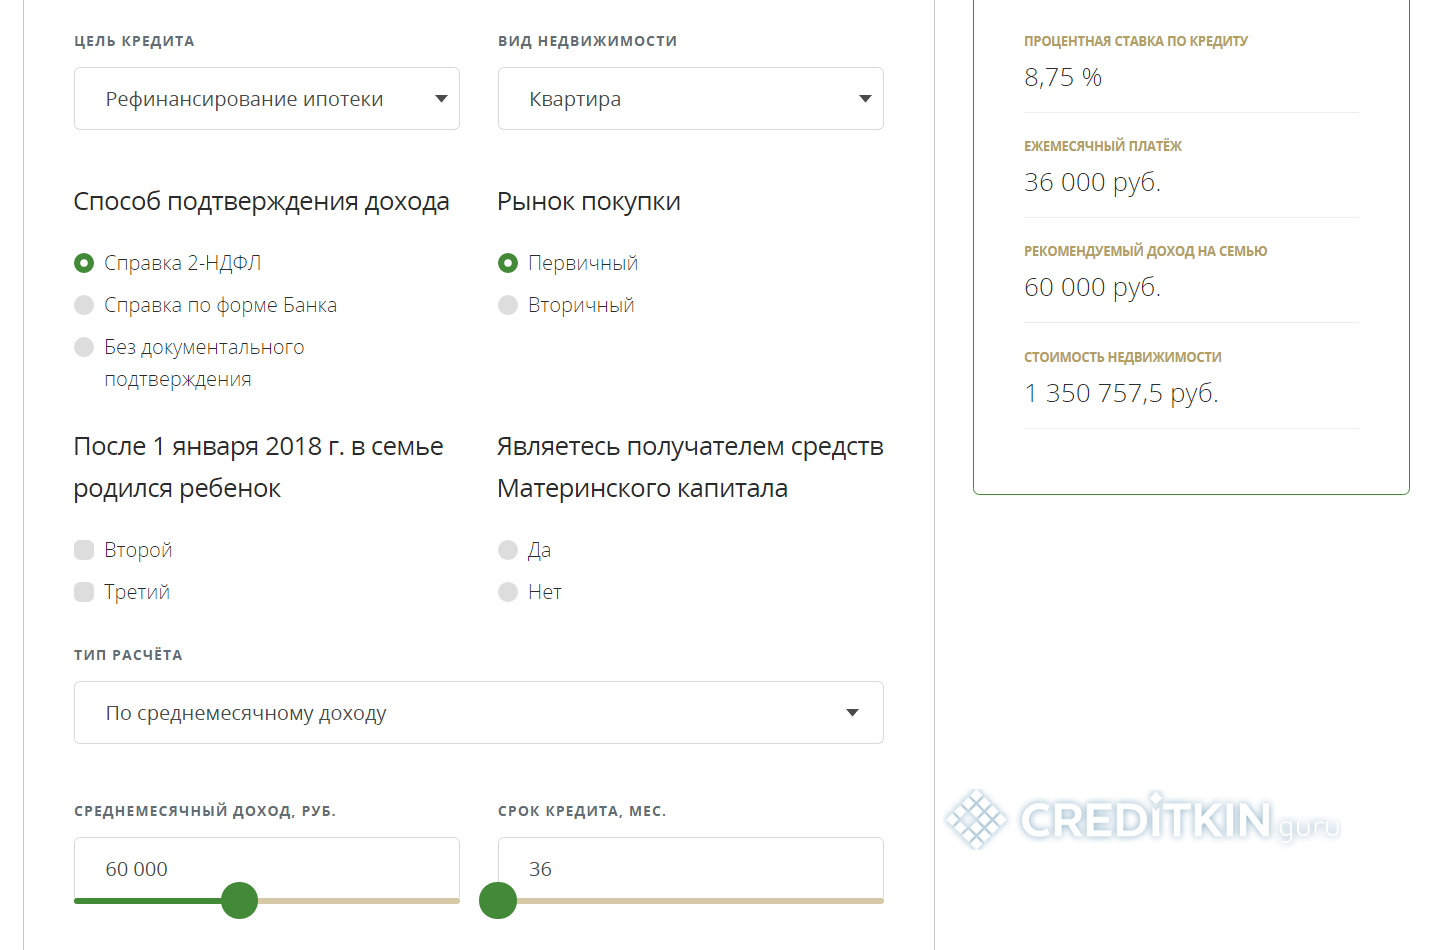This screenshot has width=1441, height=950.
Task: Click the loan term slider handle
Action: pos(498,900)
